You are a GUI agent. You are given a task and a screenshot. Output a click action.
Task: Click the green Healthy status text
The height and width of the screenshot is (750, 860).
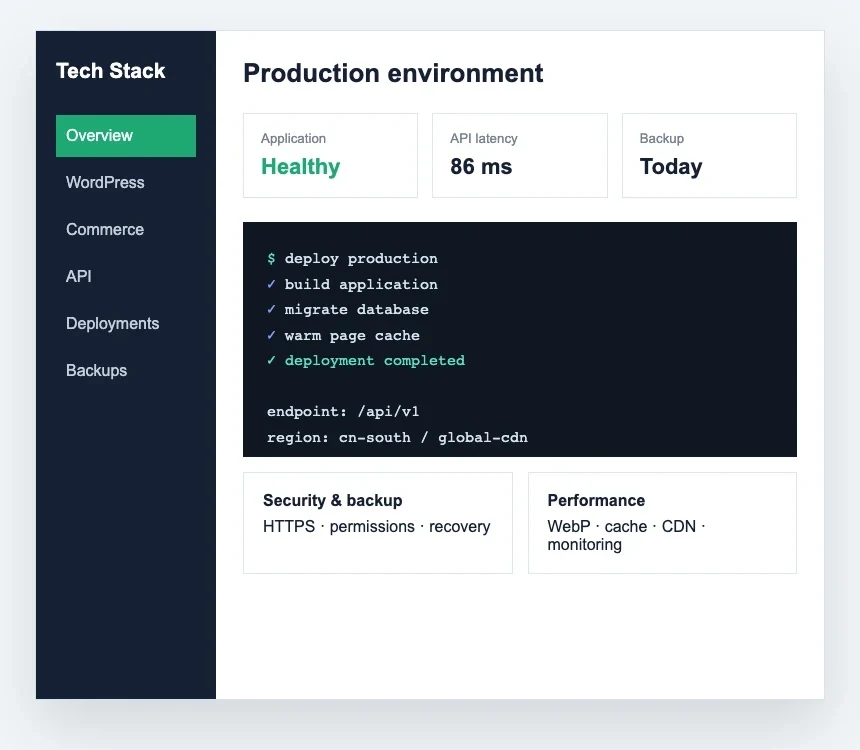click(301, 167)
